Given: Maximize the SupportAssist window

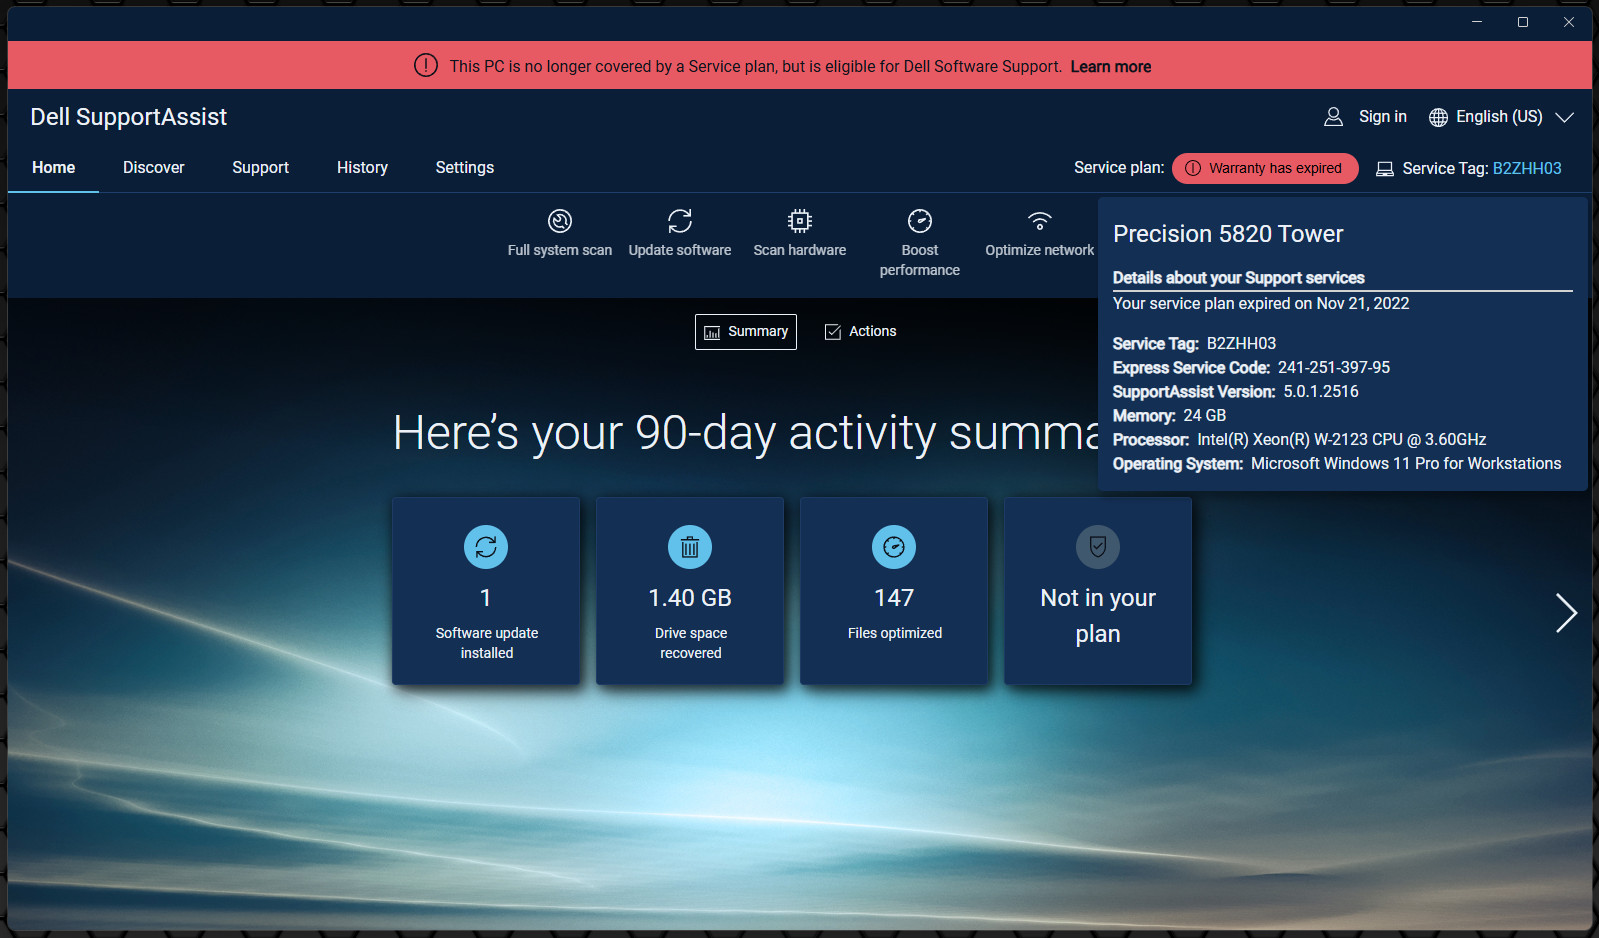Looking at the screenshot, I should point(1523,22).
